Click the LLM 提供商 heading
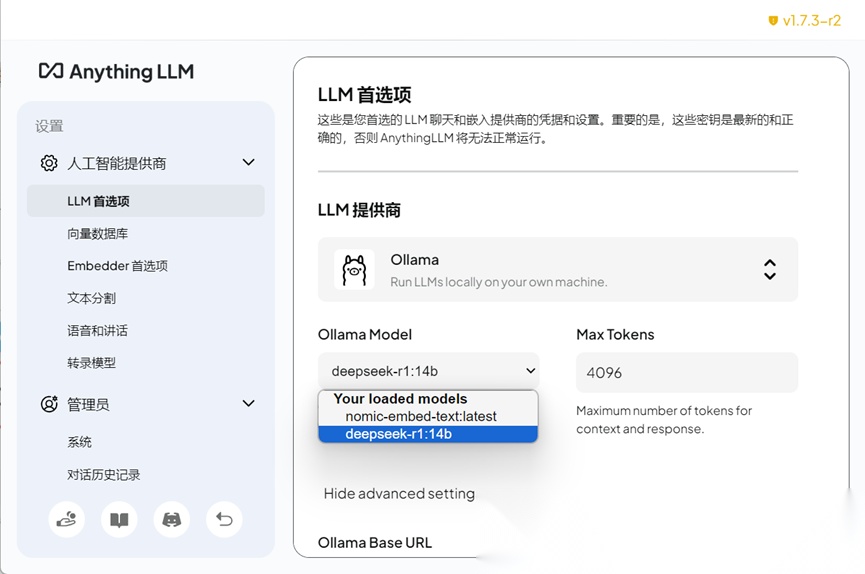This screenshot has height=574, width=865. click(x=359, y=210)
